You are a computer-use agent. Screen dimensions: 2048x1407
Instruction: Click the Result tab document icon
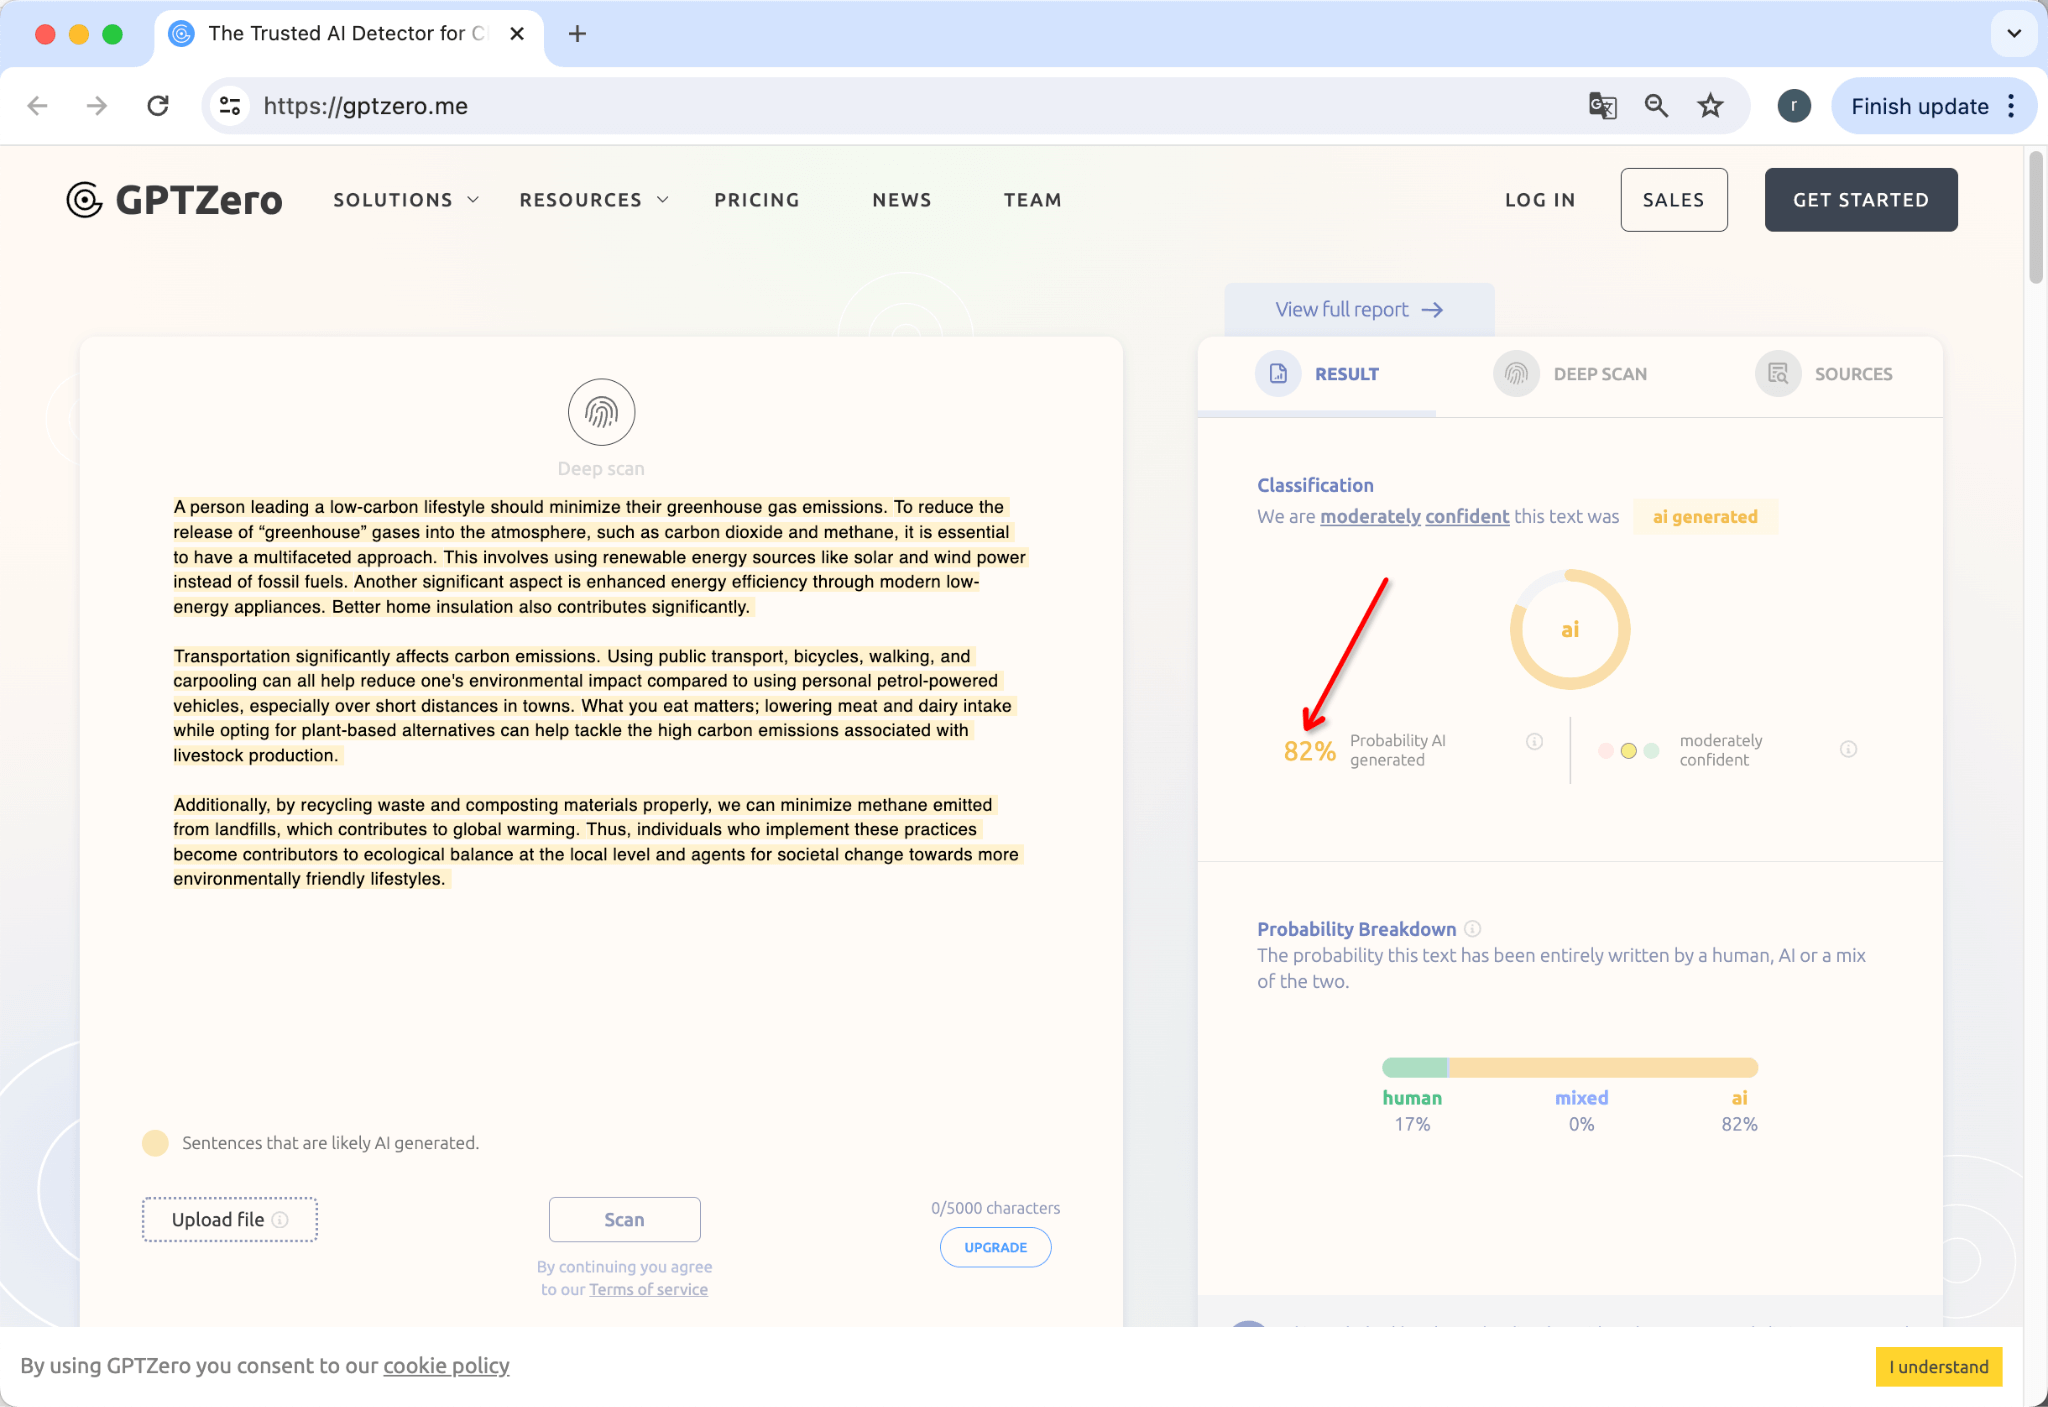tap(1278, 373)
